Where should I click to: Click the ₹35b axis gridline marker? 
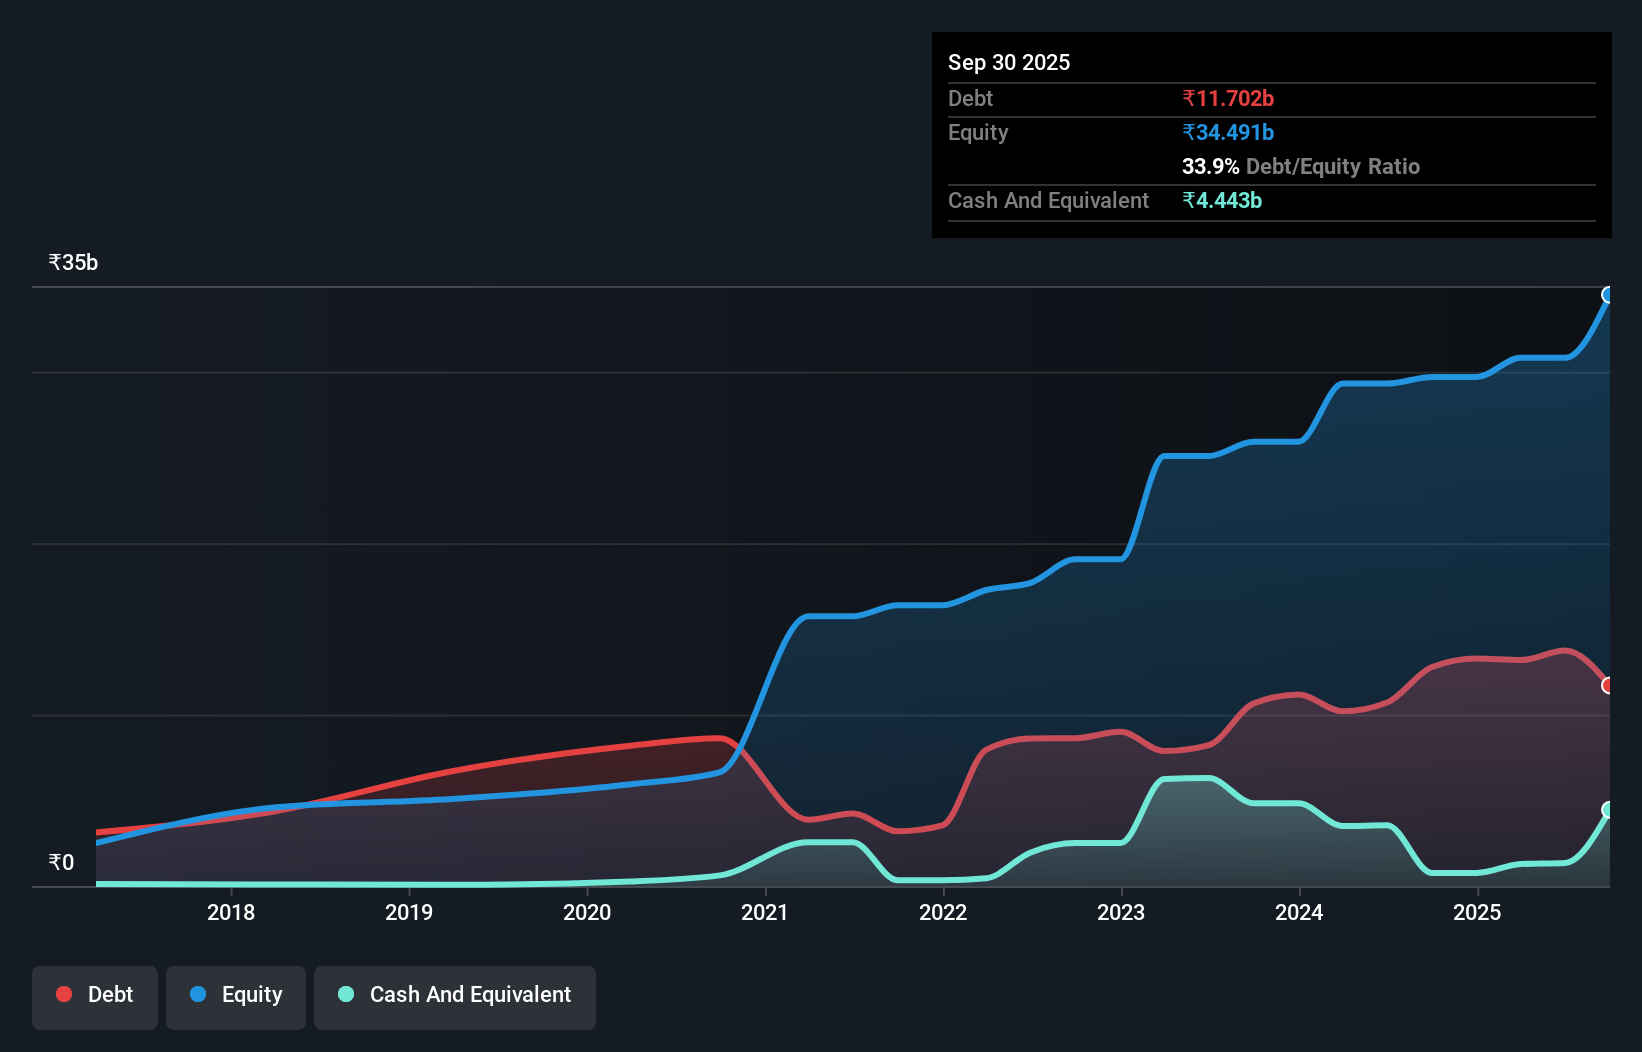pos(72,262)
